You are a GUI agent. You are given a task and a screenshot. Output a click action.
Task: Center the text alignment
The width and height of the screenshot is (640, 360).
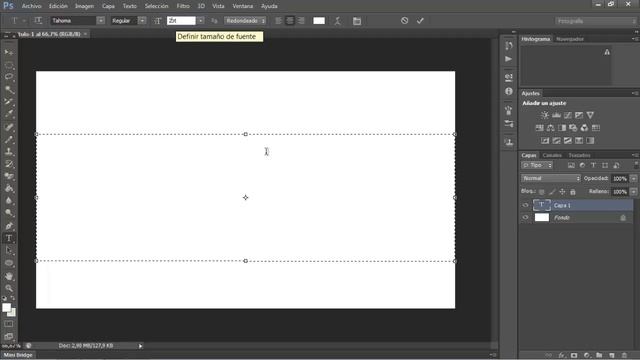tap(290, 20)
